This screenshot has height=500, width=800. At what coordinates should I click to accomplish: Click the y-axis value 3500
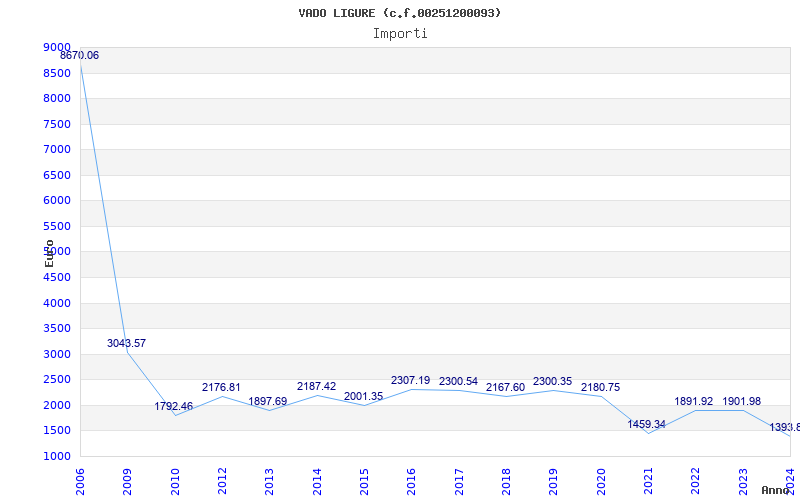pyautogui.click(x=57, y=329)
